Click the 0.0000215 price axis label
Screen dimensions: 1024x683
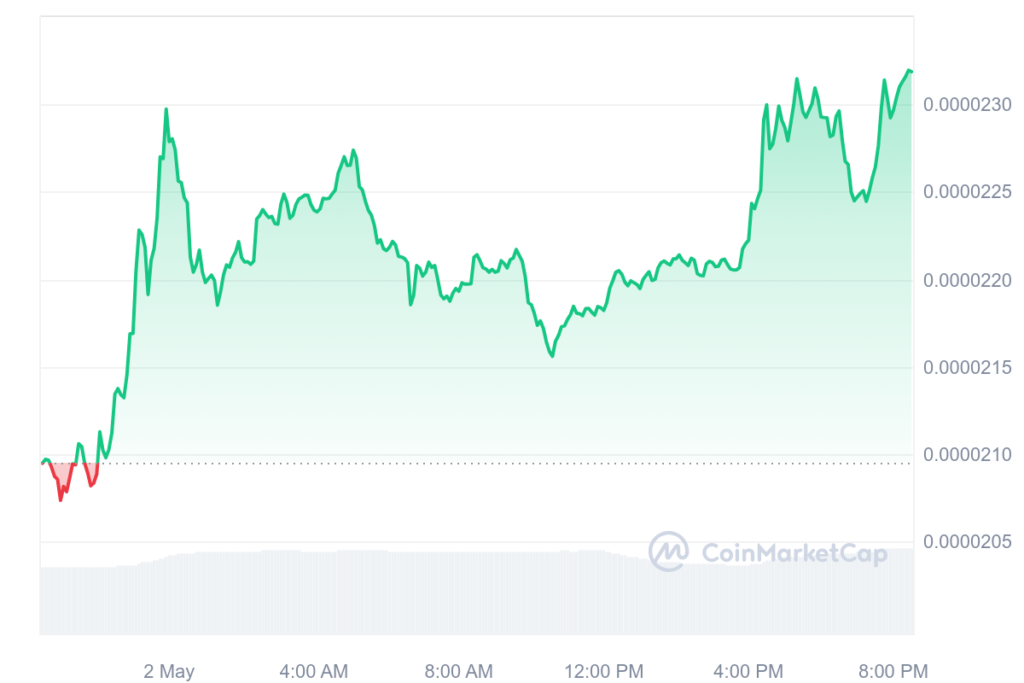pos(967,368)
